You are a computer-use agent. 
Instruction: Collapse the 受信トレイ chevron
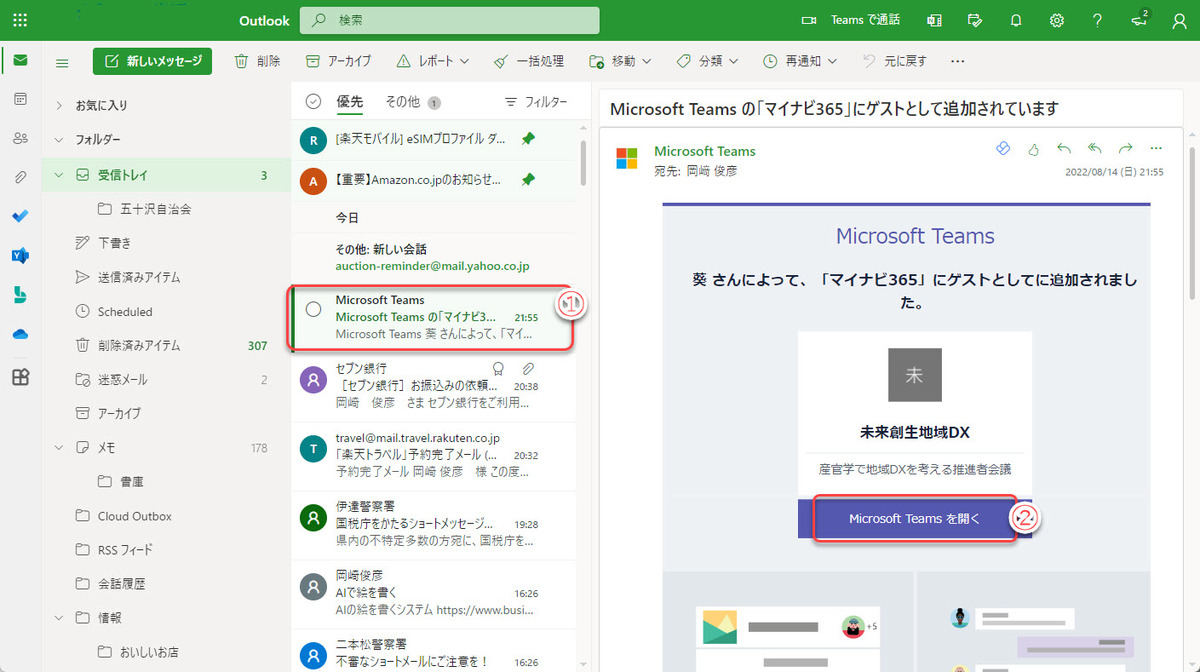(x=58, y=175)
